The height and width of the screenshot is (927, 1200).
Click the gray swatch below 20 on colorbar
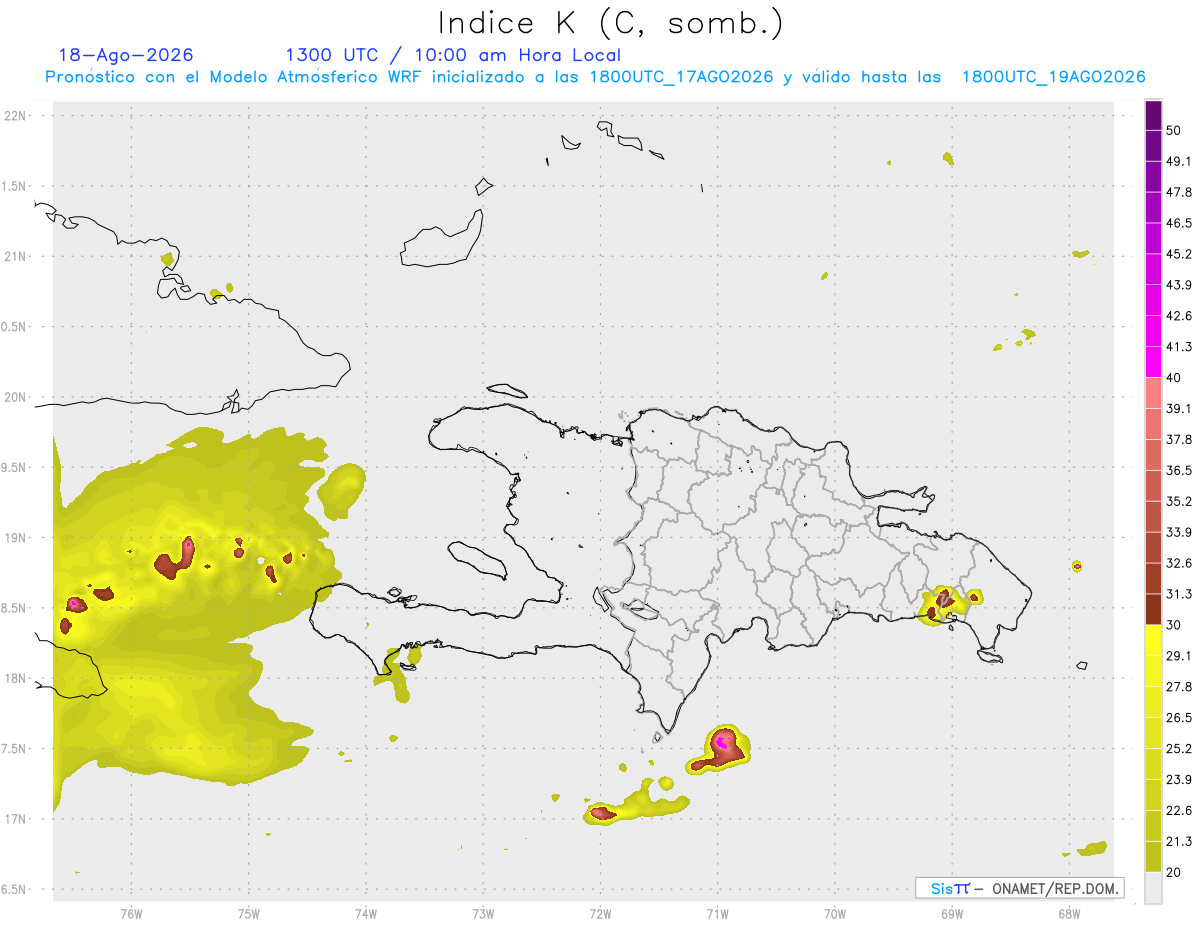(1153, 888)
